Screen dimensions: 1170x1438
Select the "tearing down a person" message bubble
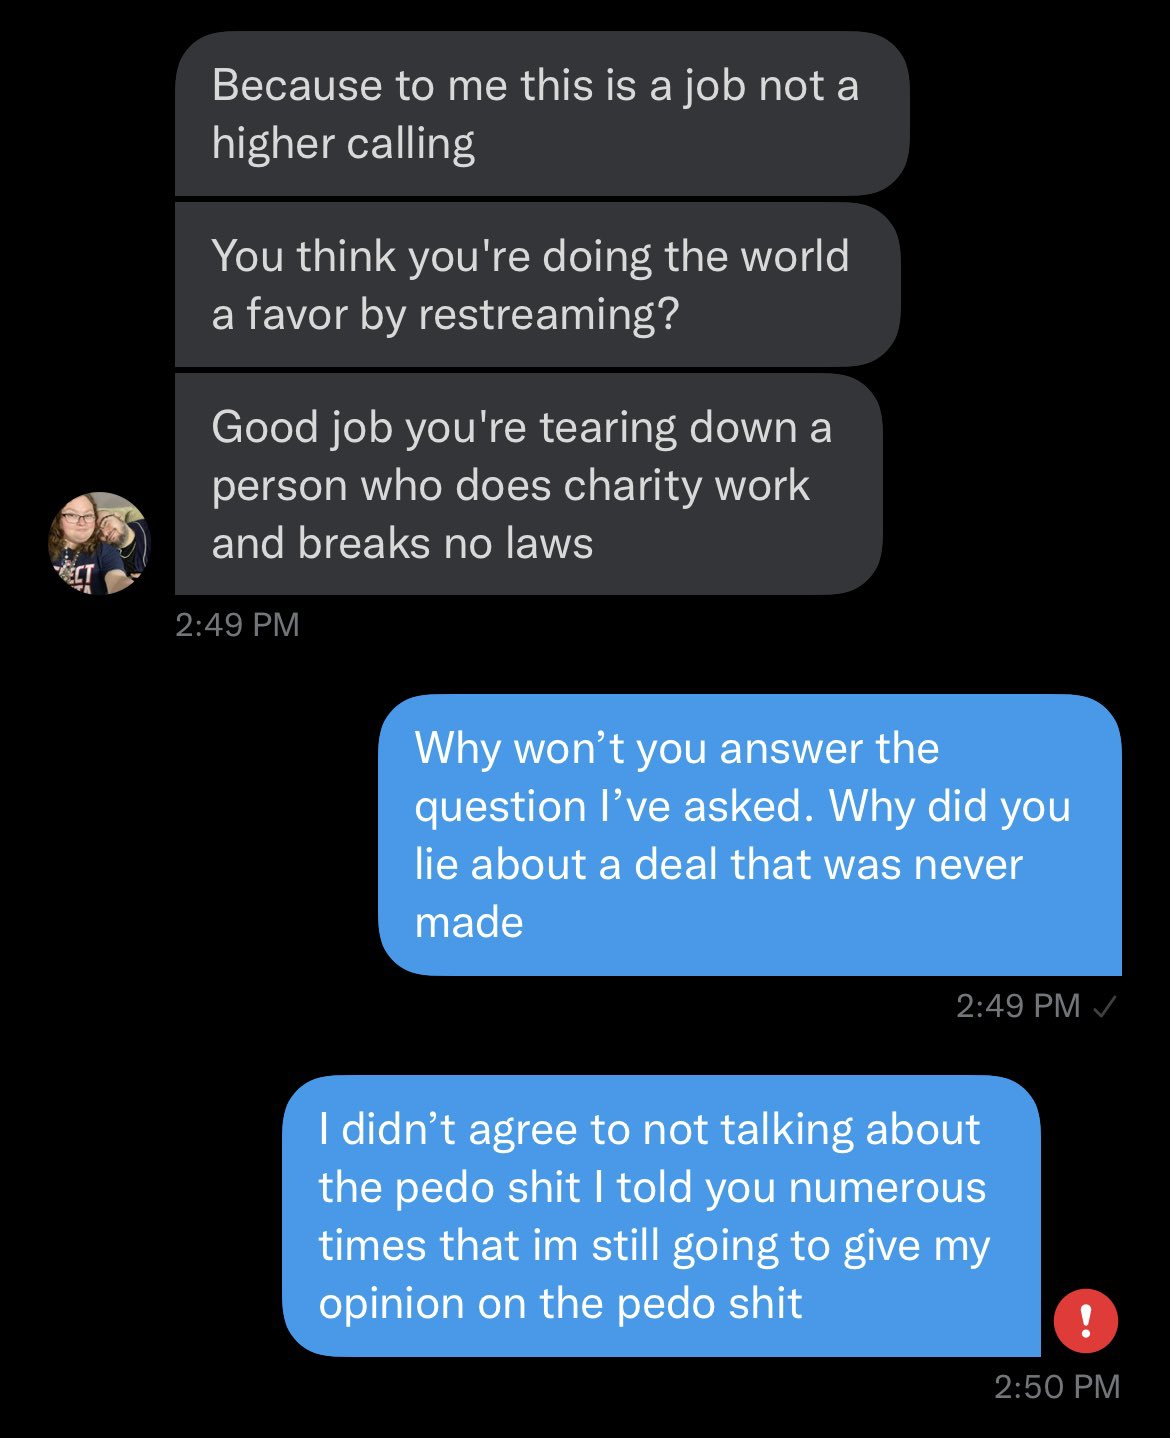529,484
